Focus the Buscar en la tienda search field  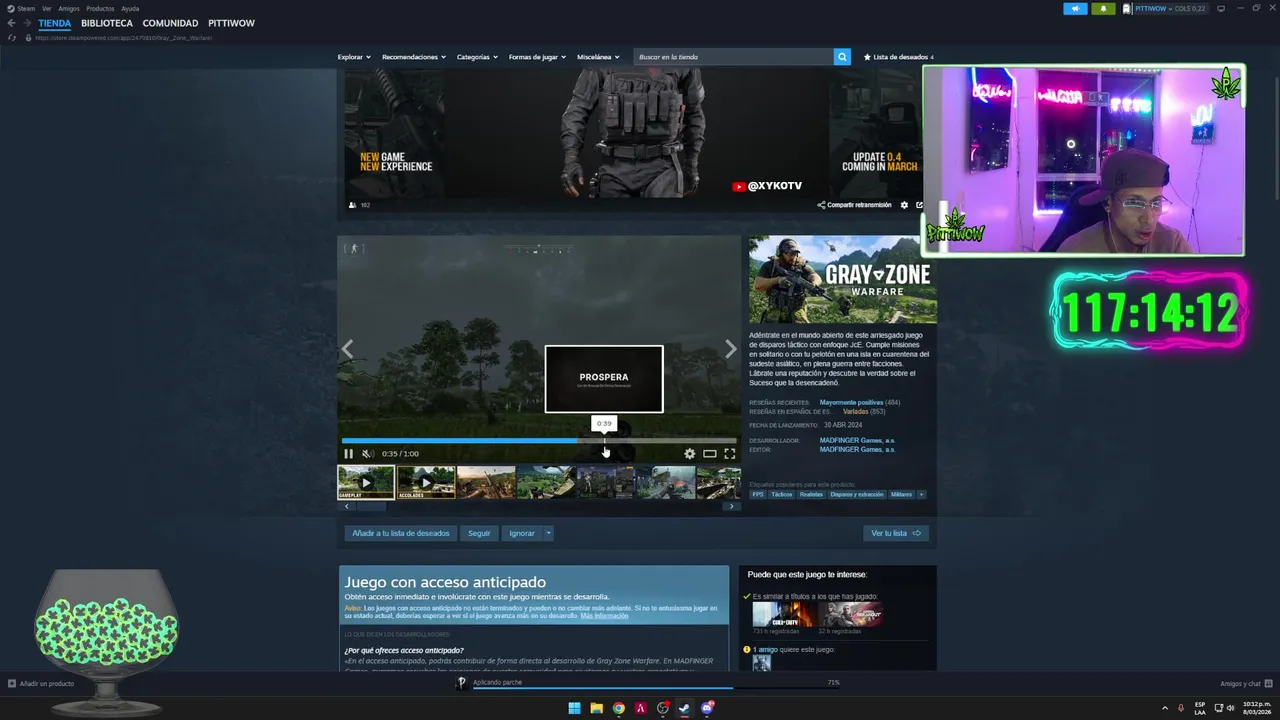point(734,57)
